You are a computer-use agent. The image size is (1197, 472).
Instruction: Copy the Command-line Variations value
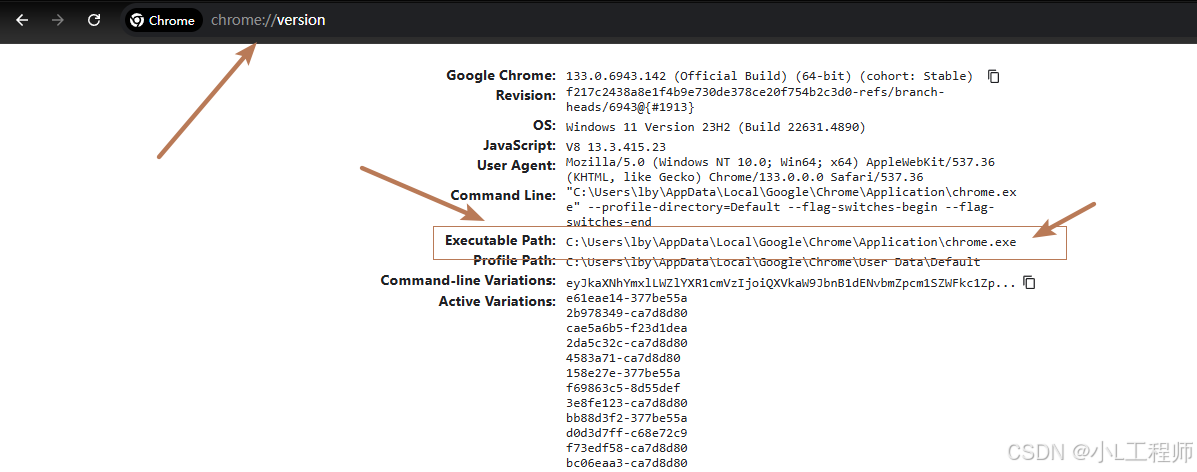coord(1029,283)
